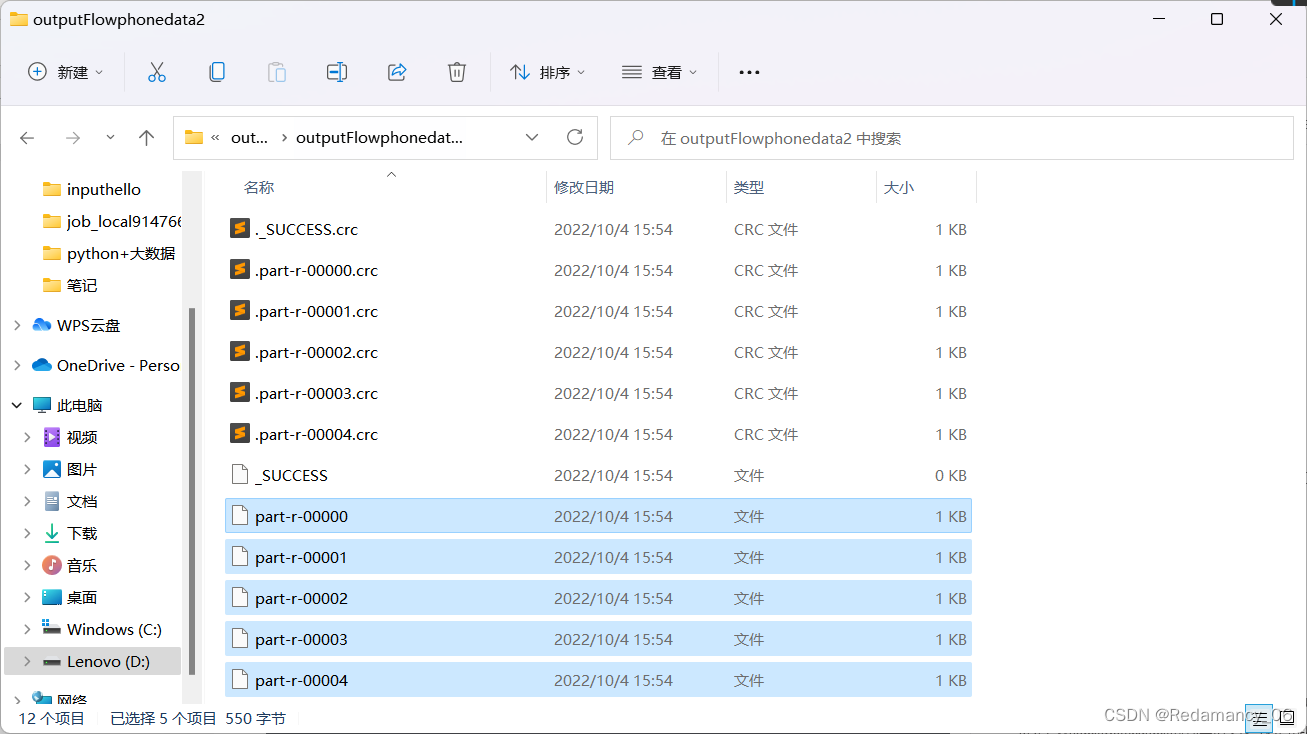
Task: Sort by 修改日期 column header
Action: point(584,187)
